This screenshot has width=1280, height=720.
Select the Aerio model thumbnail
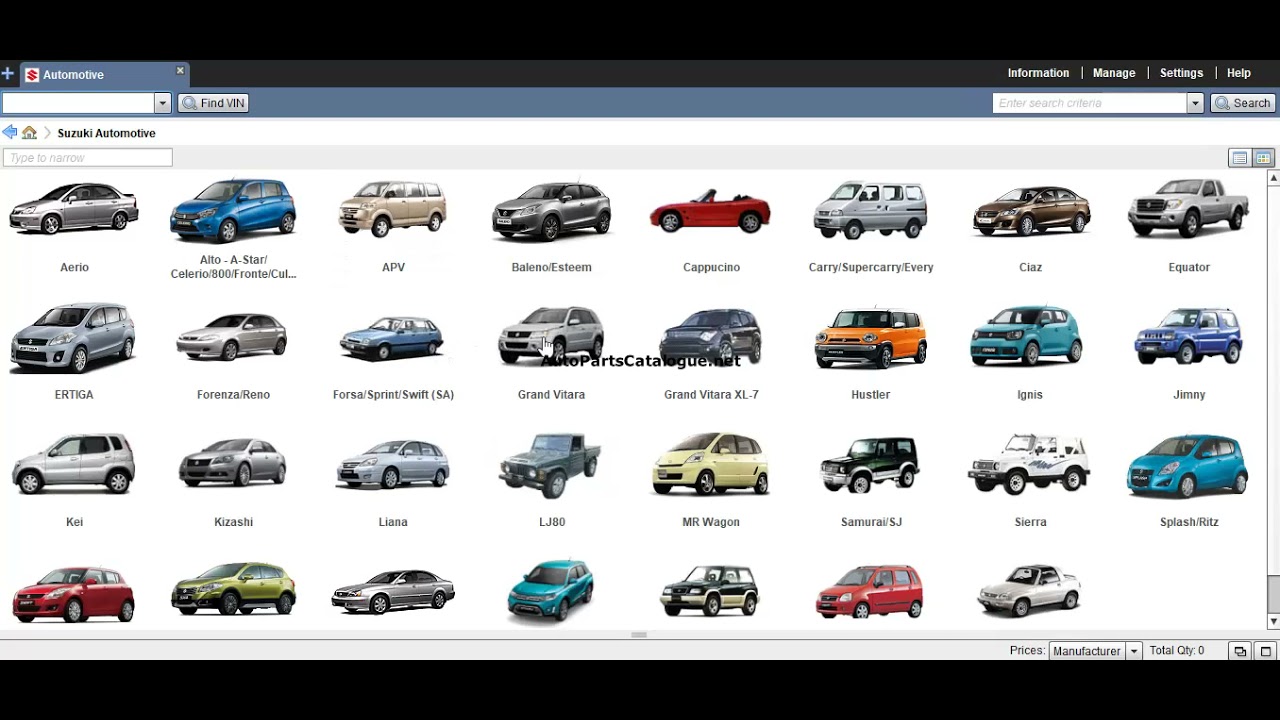(74, 208)
